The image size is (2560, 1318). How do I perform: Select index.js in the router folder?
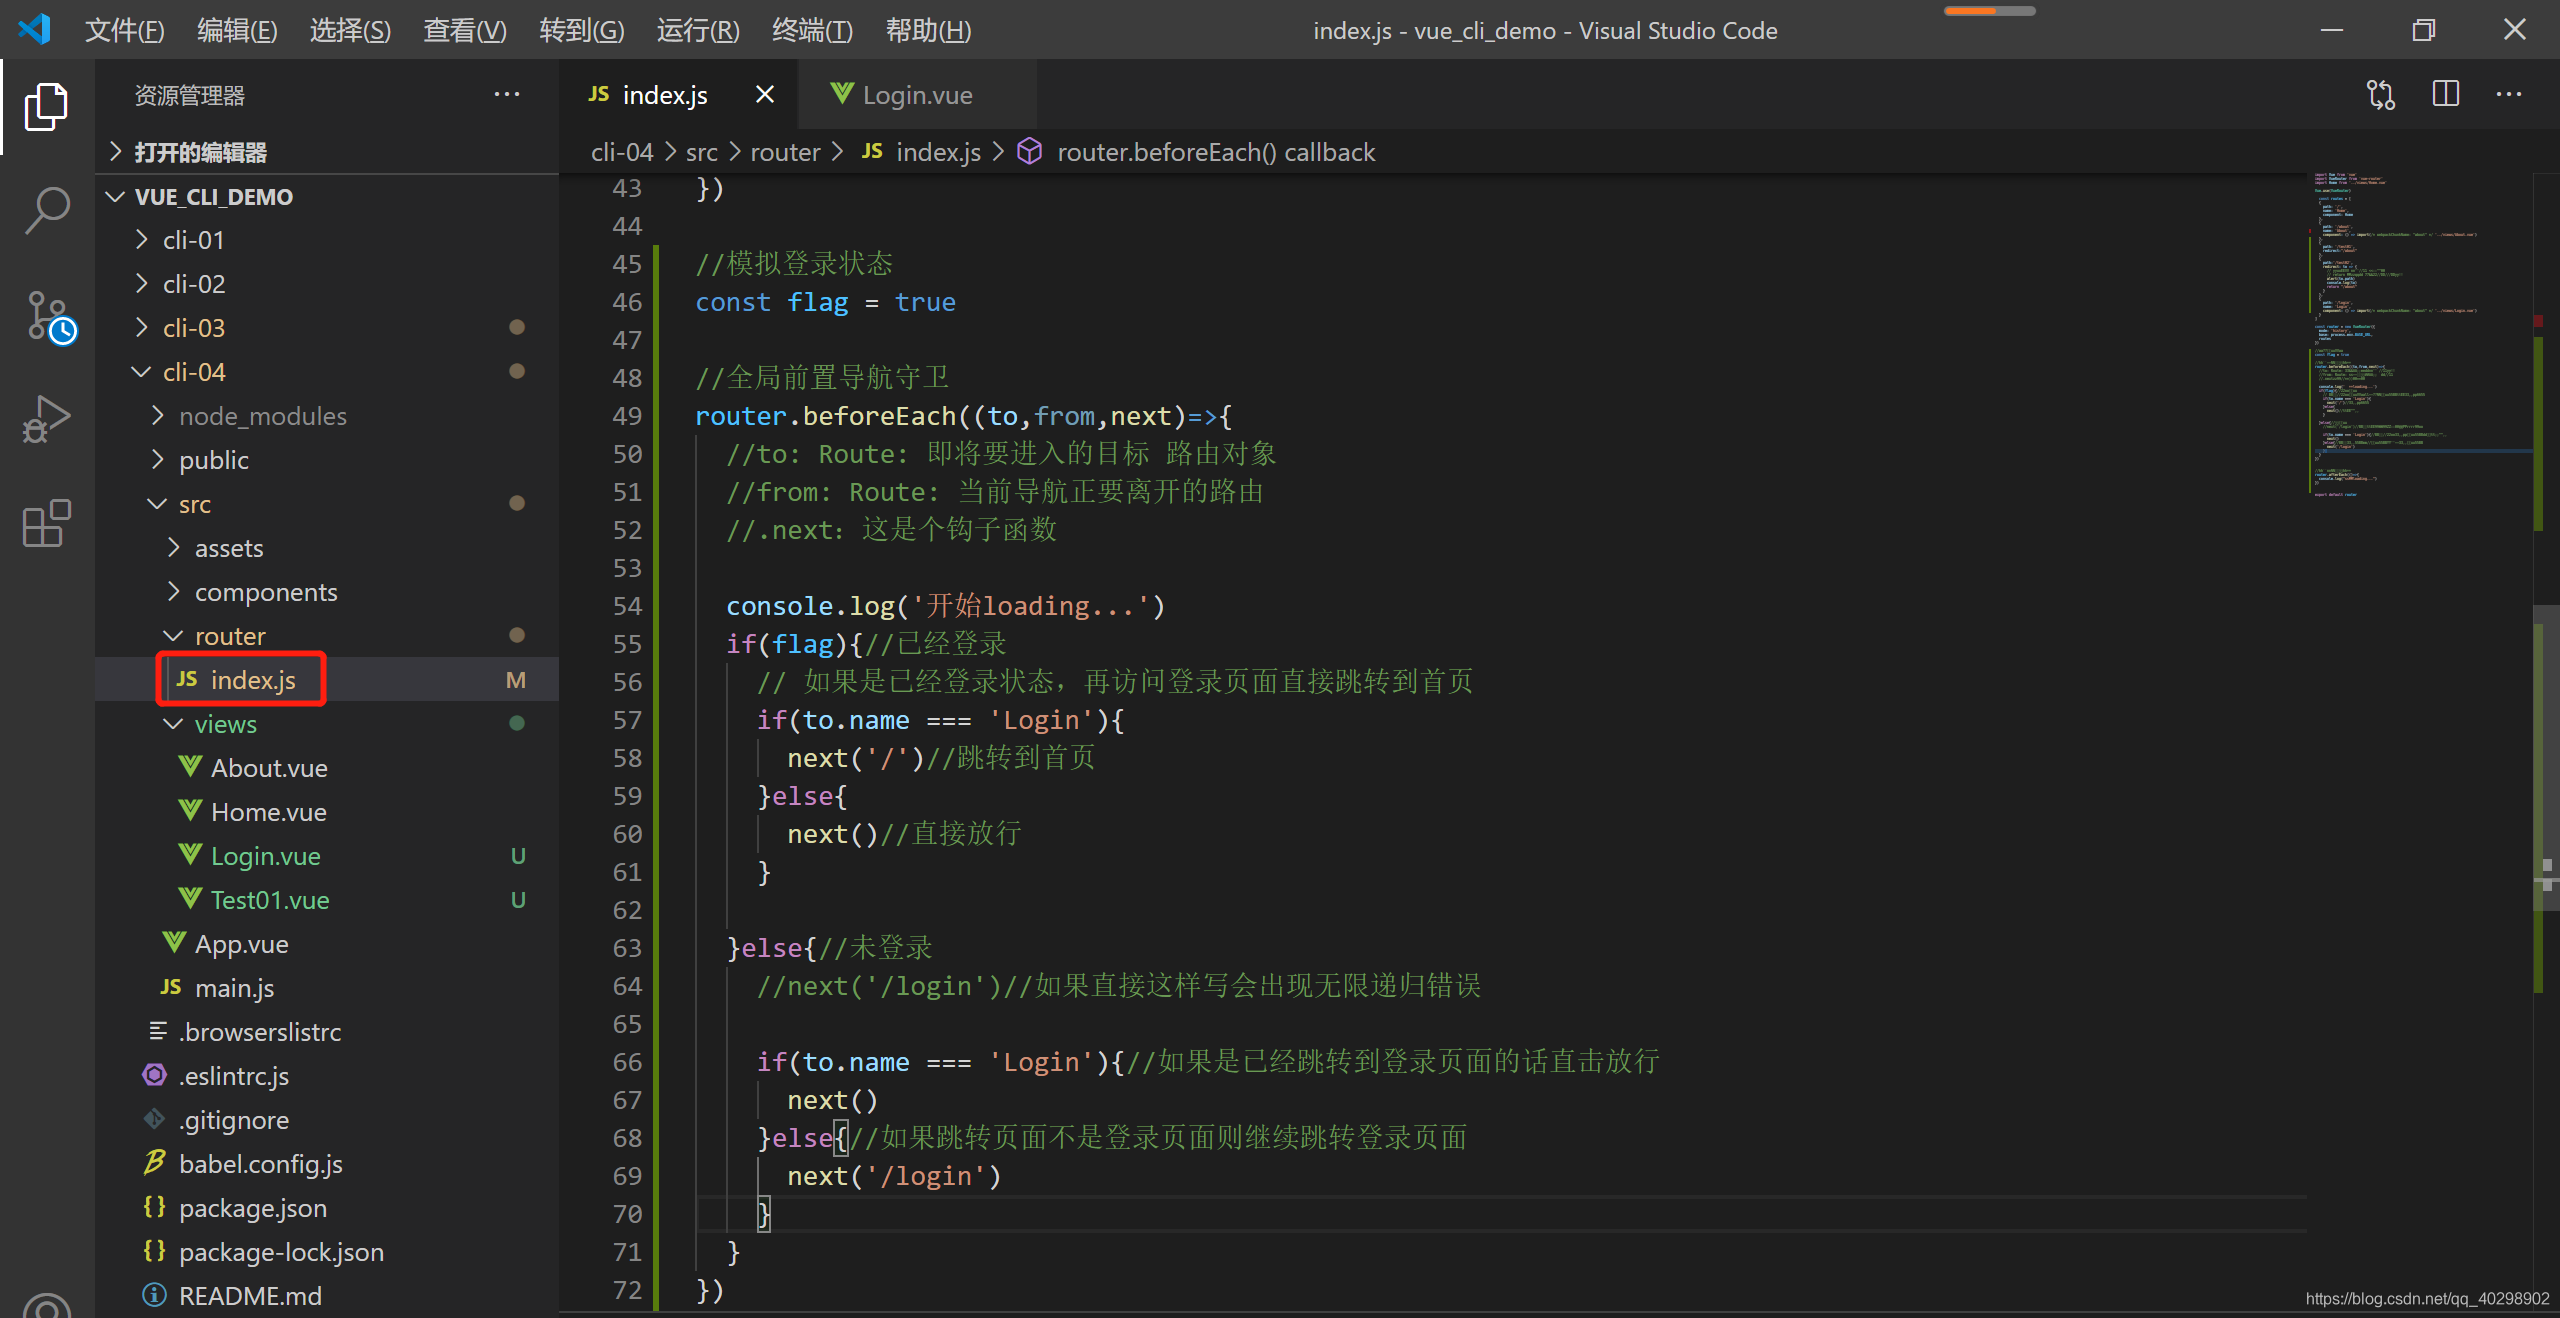pyautogui.click(x=253, y=680)
